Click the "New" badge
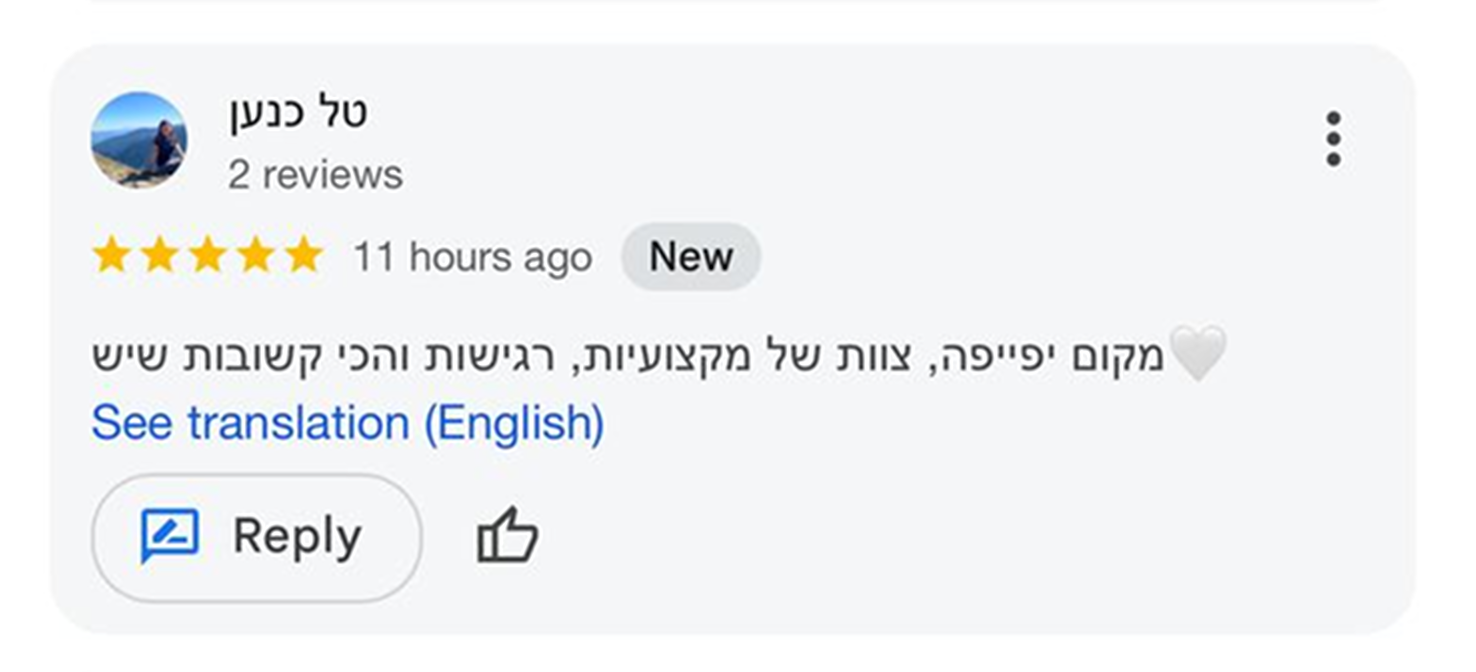Screen dimensions: 1476x672 (691, 257)
